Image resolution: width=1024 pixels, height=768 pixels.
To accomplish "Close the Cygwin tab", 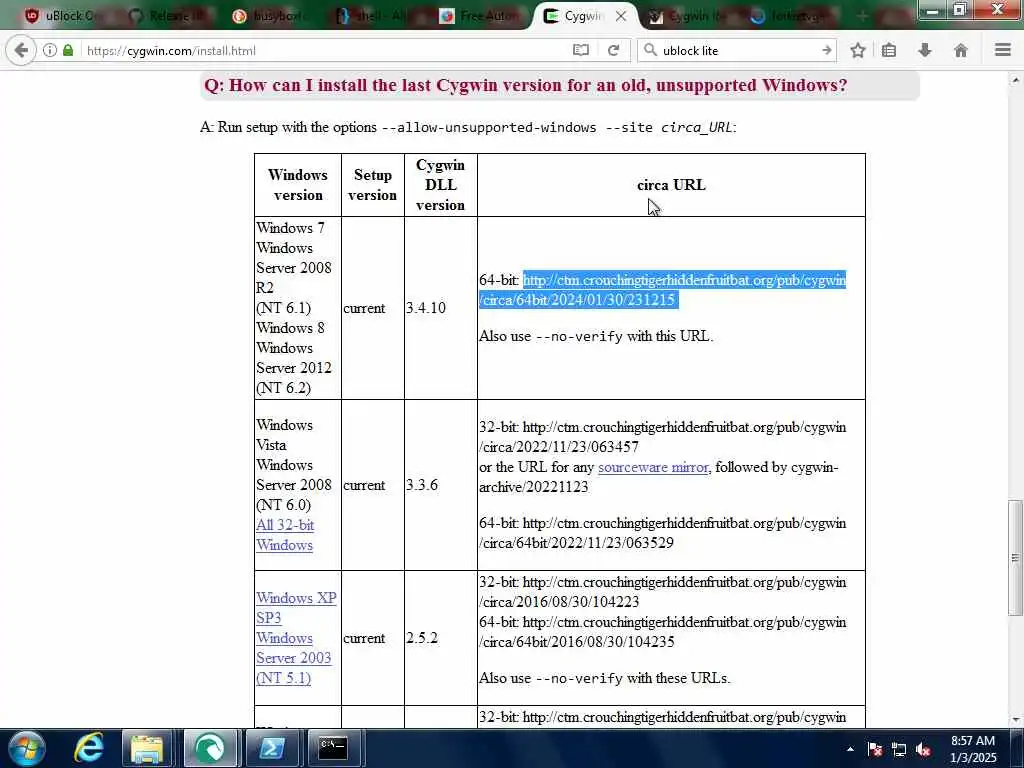I will tap(621, 16).
